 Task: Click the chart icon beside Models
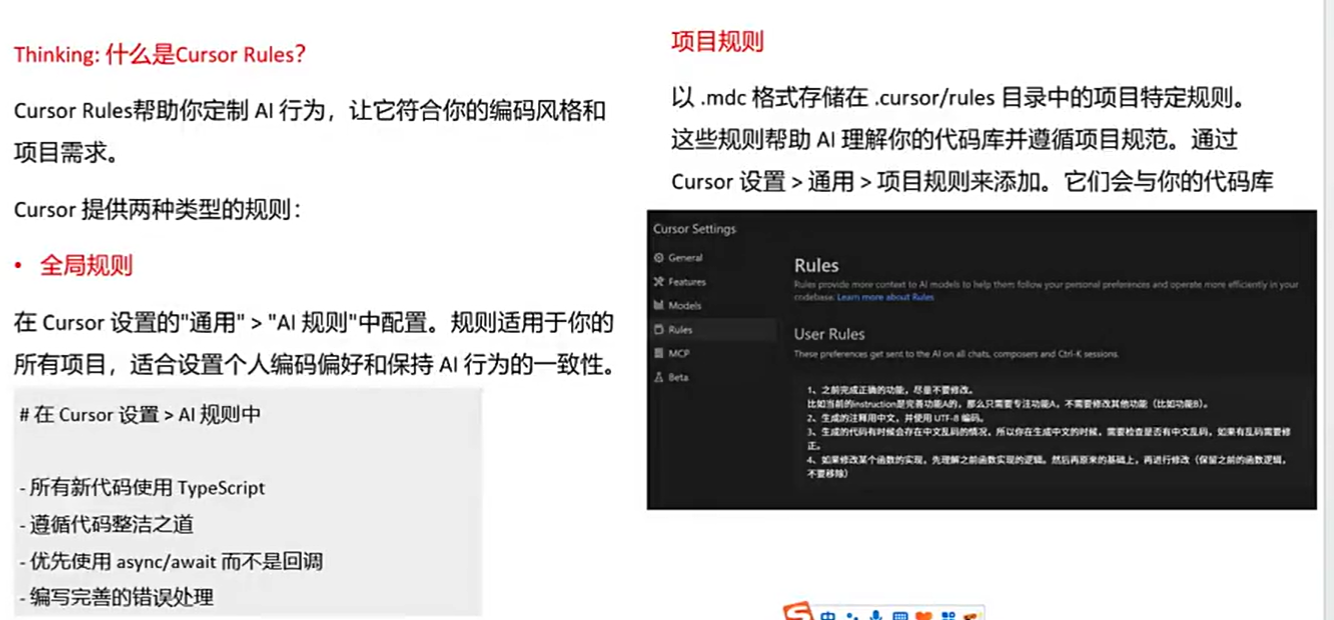tap(659, 306)
